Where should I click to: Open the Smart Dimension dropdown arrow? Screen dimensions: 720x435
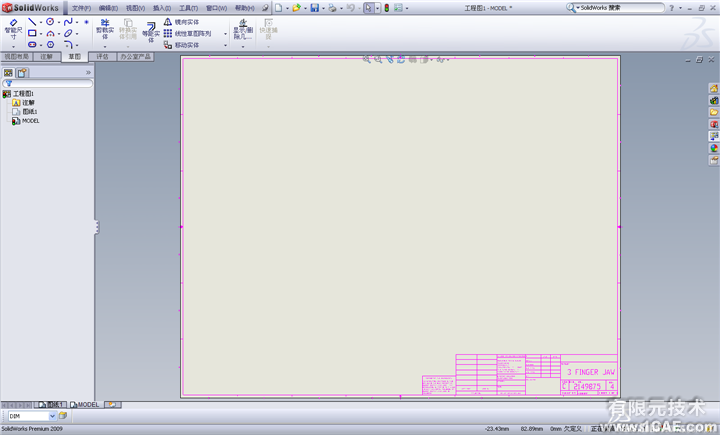click(13, 46)
